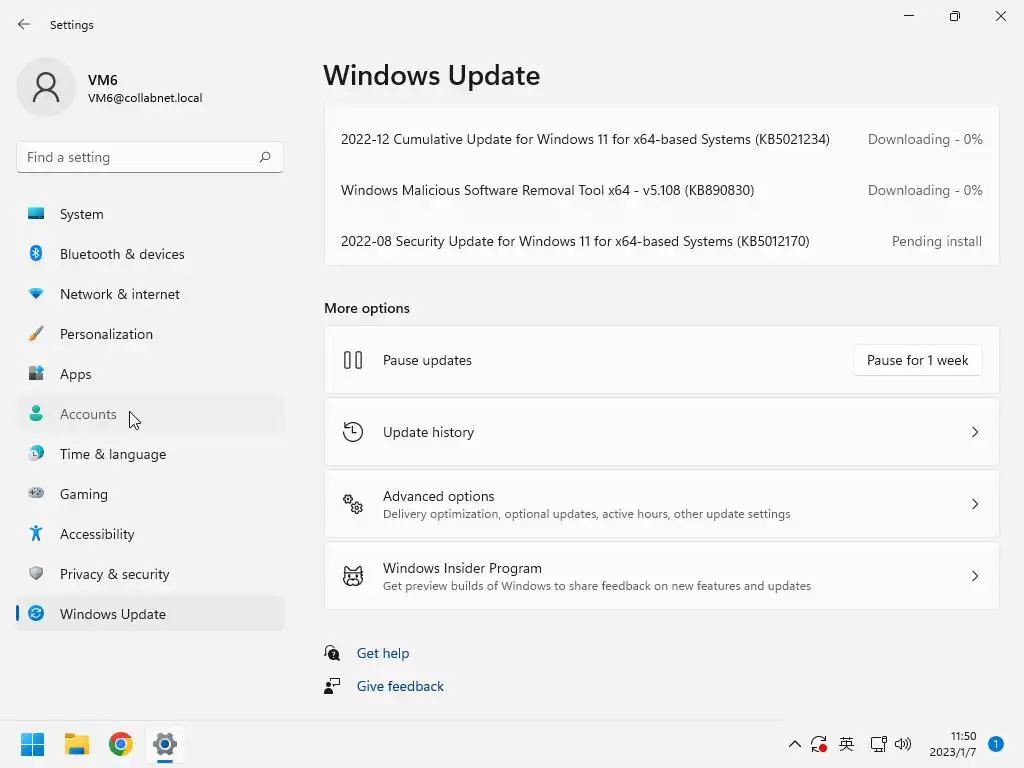
Task: Click the search magnifier icon
Action: tap(265, 157)
